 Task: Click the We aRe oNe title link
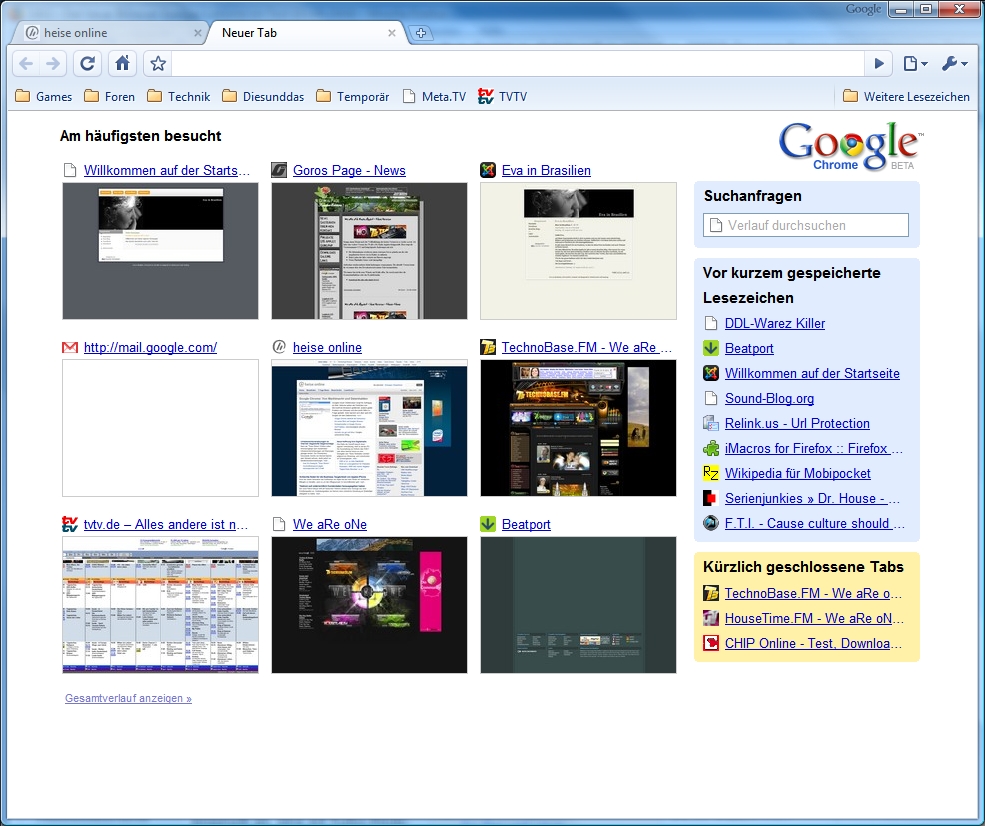click(x=330, y=524)
